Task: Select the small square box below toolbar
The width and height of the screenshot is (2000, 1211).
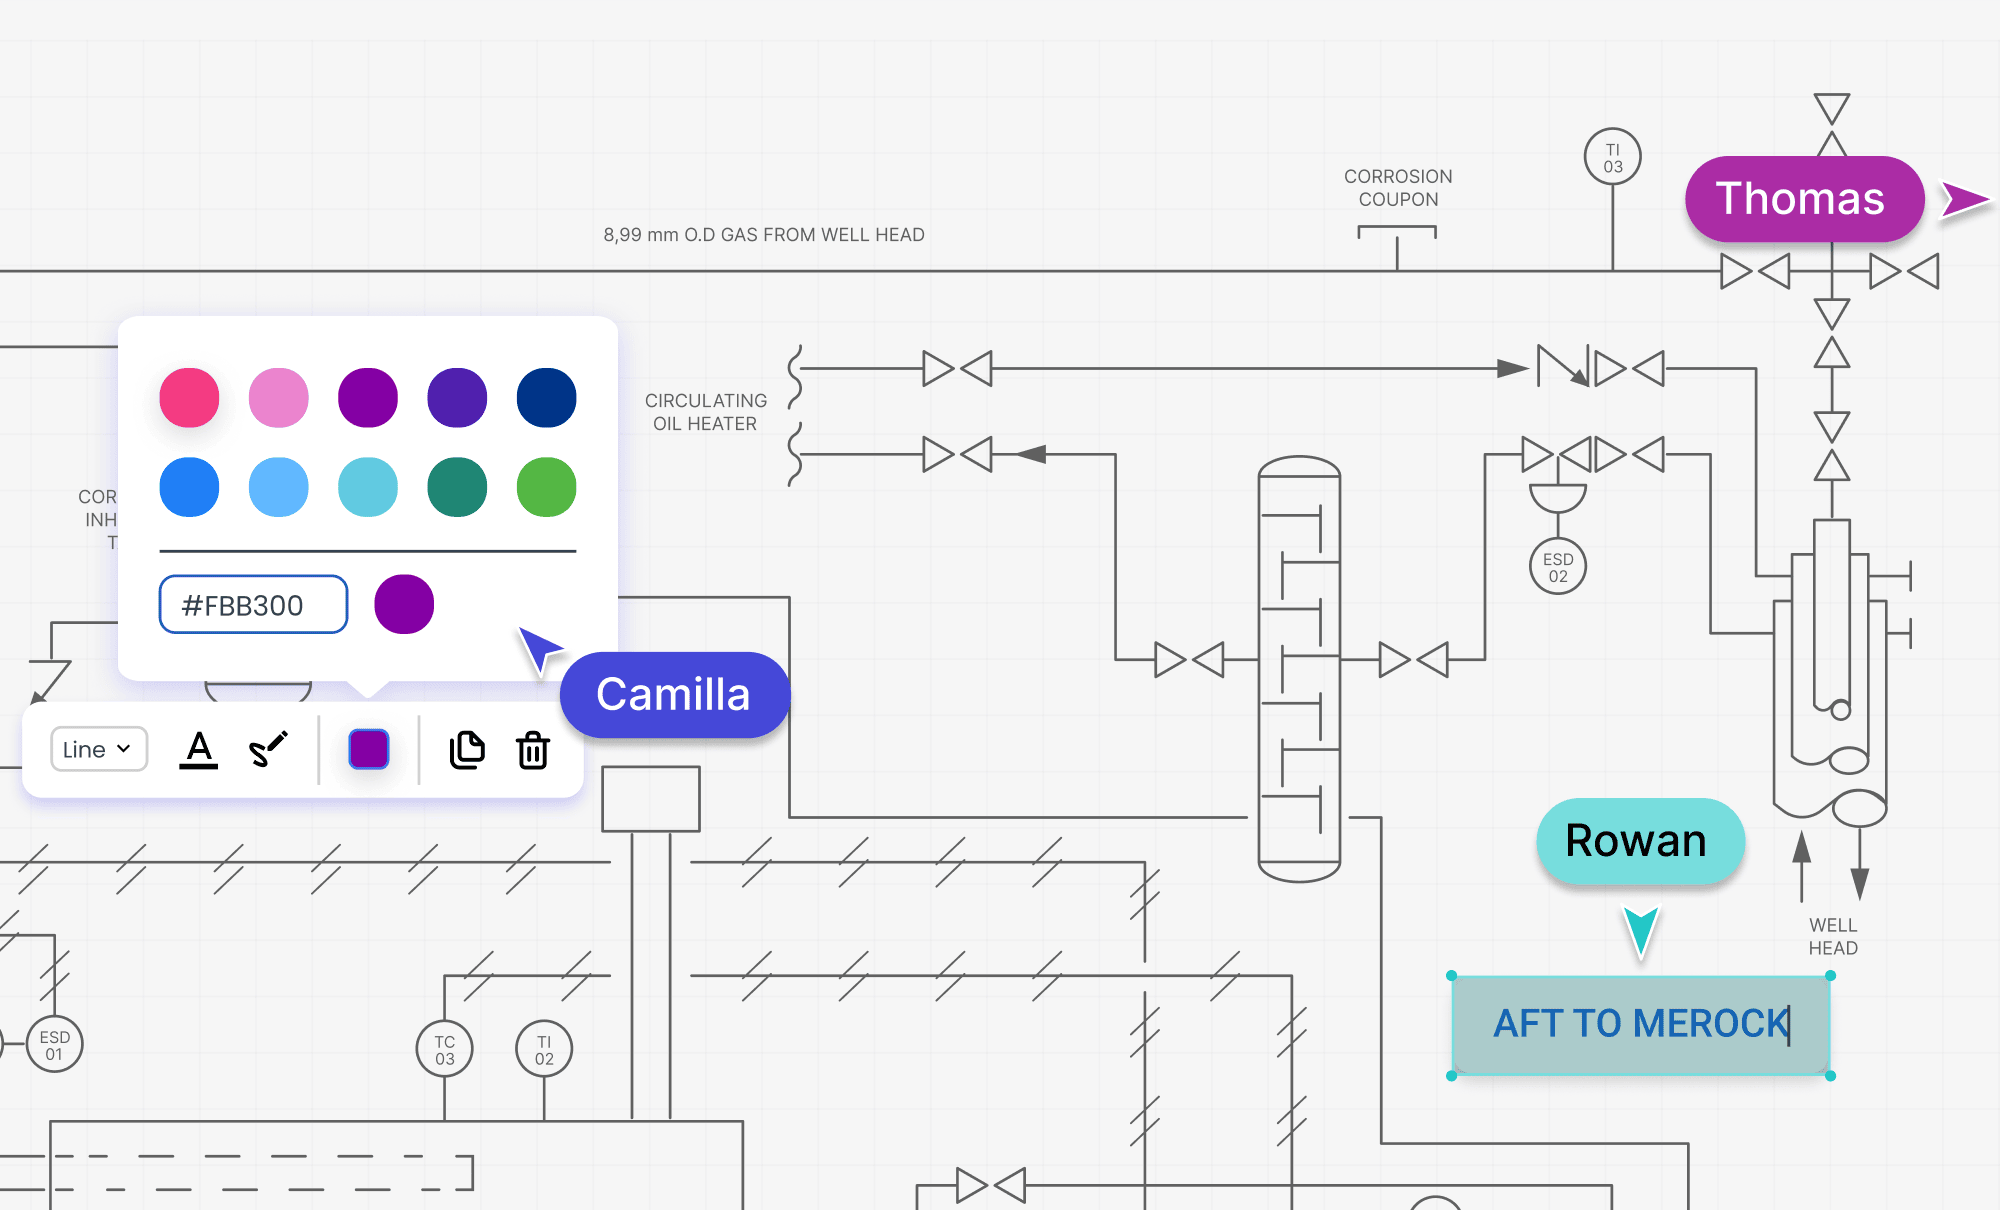Action: (x=651, y=799)
